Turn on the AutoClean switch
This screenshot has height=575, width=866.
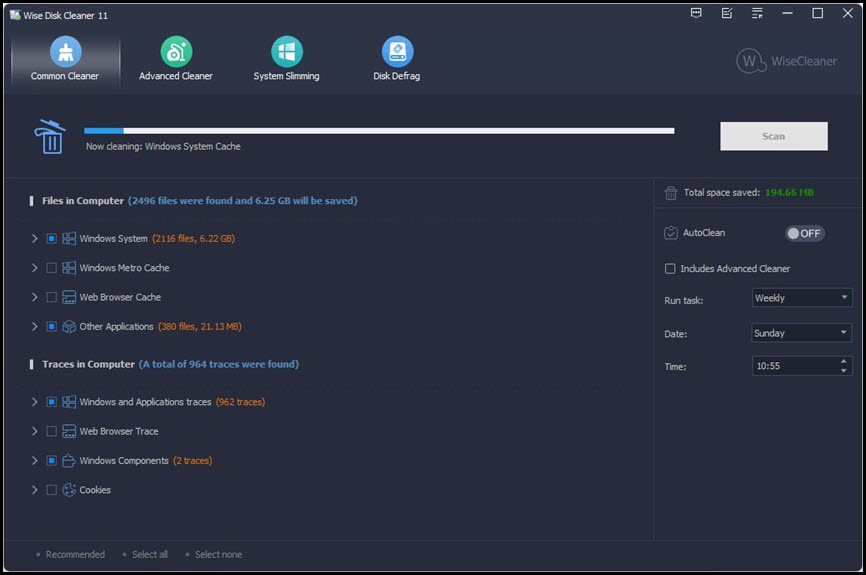tap(805, 233)
